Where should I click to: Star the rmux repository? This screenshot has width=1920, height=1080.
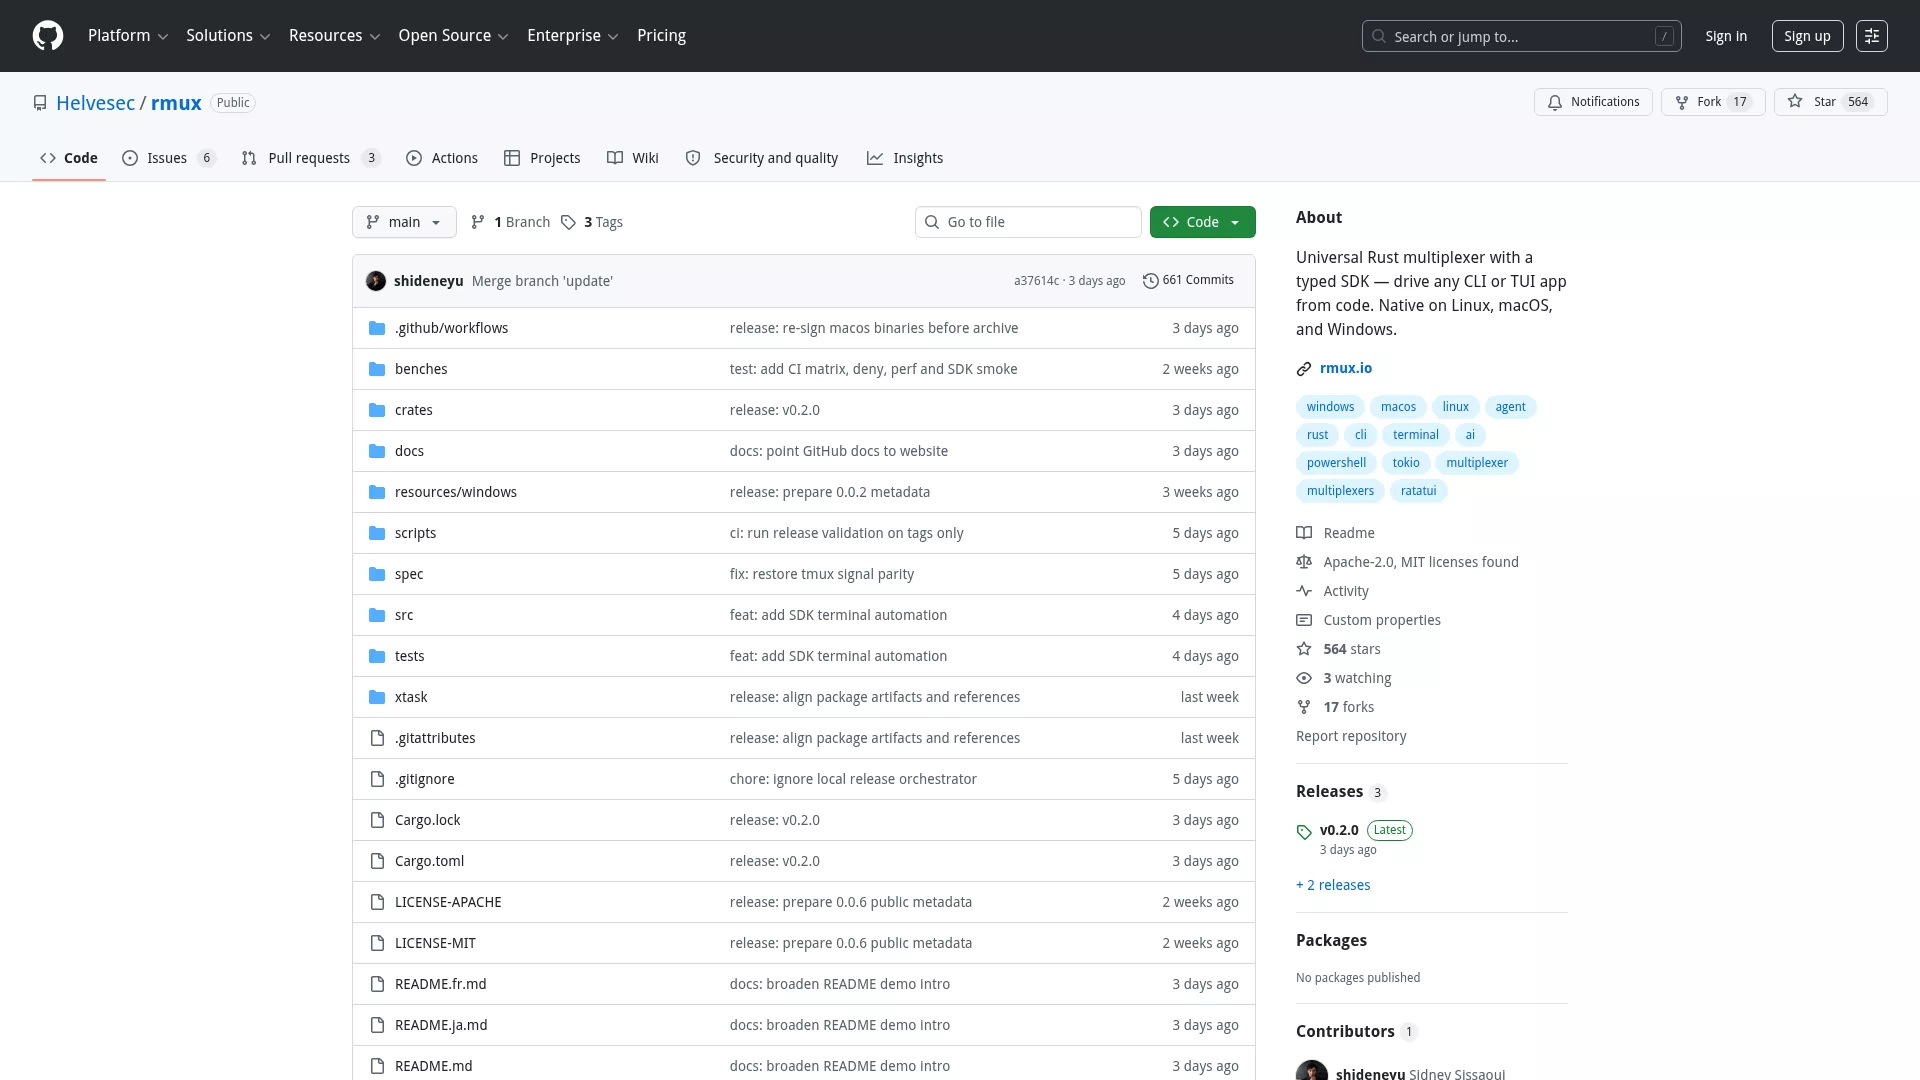[1830, 102]
